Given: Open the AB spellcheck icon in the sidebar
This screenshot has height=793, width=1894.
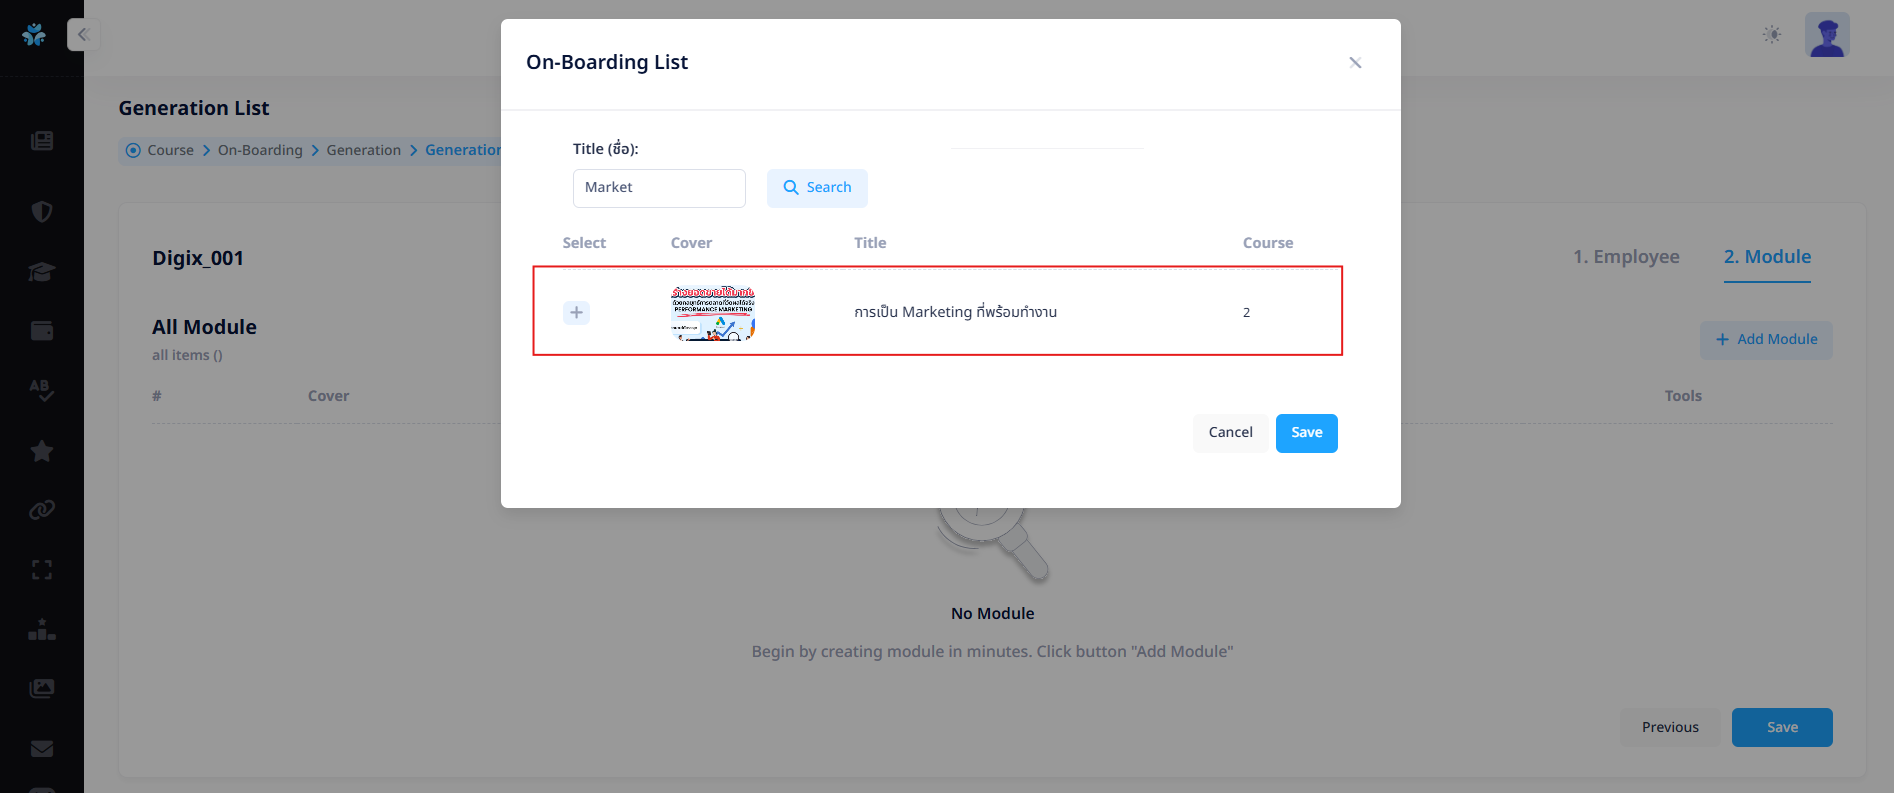Looking at the screenshot, I should coord(42,390).
